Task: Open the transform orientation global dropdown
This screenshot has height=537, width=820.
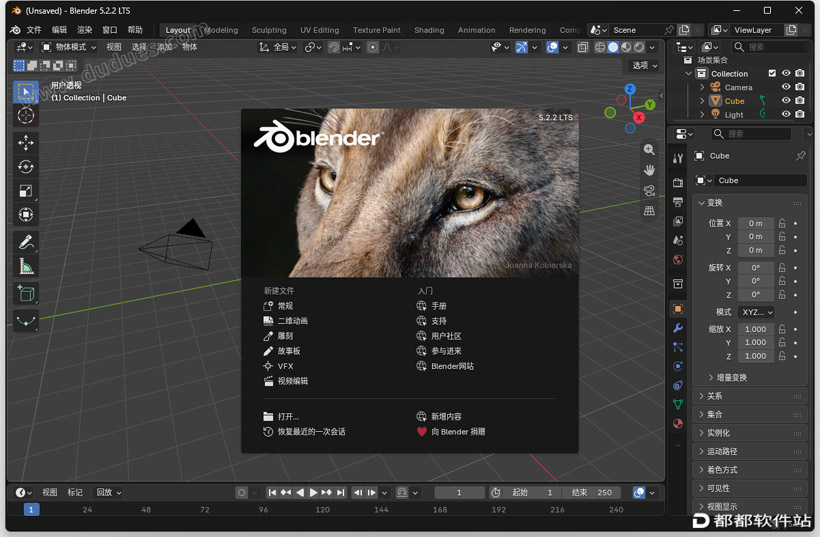Action: [x=278, y=47]
